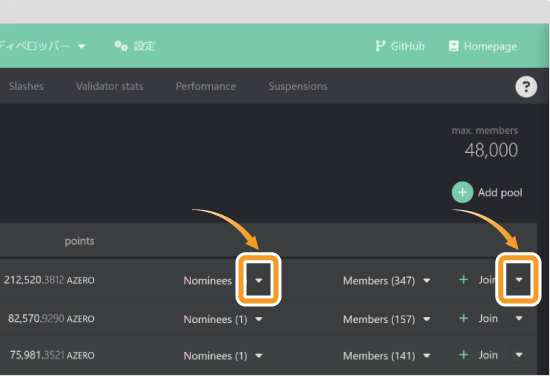The width and height of the screenshot is (550, 376).
Task: Click the plus icon in Members (141) row
Action: pos(463,355)
